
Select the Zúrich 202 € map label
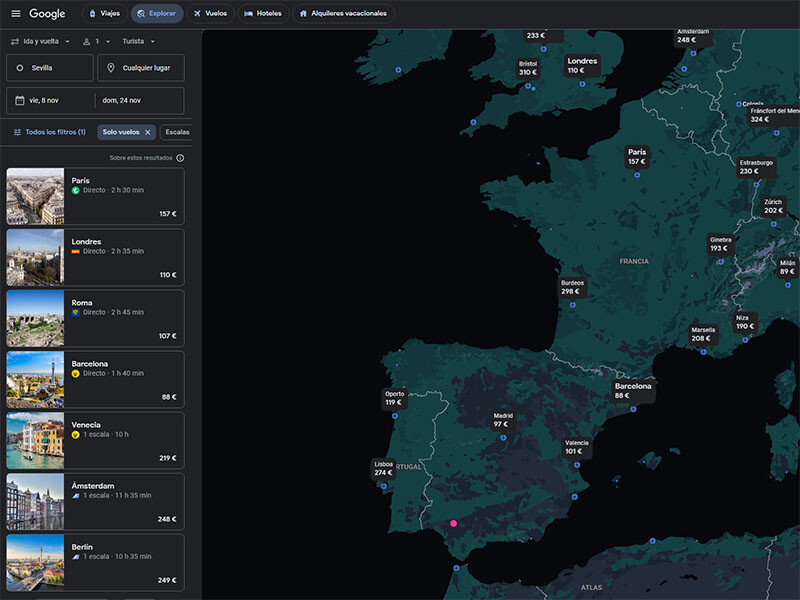[x=773, y=206]
